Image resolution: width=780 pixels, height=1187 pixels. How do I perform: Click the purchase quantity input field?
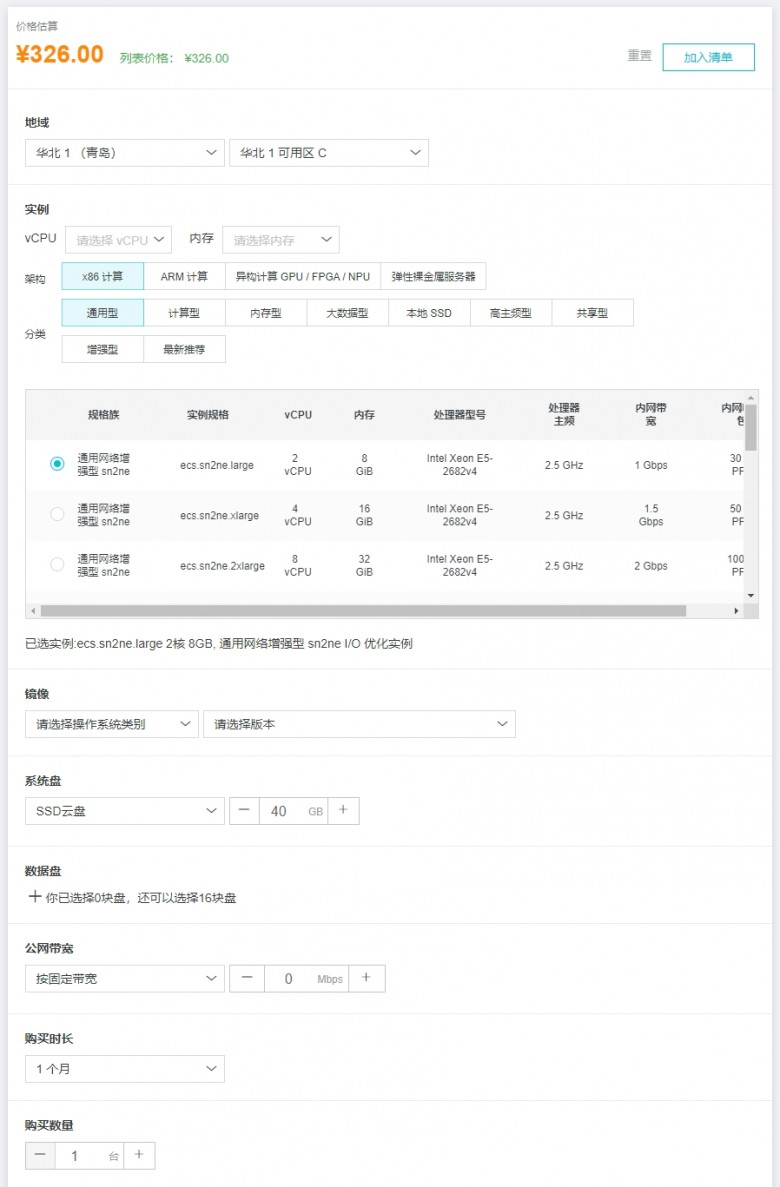(89, 1155)
